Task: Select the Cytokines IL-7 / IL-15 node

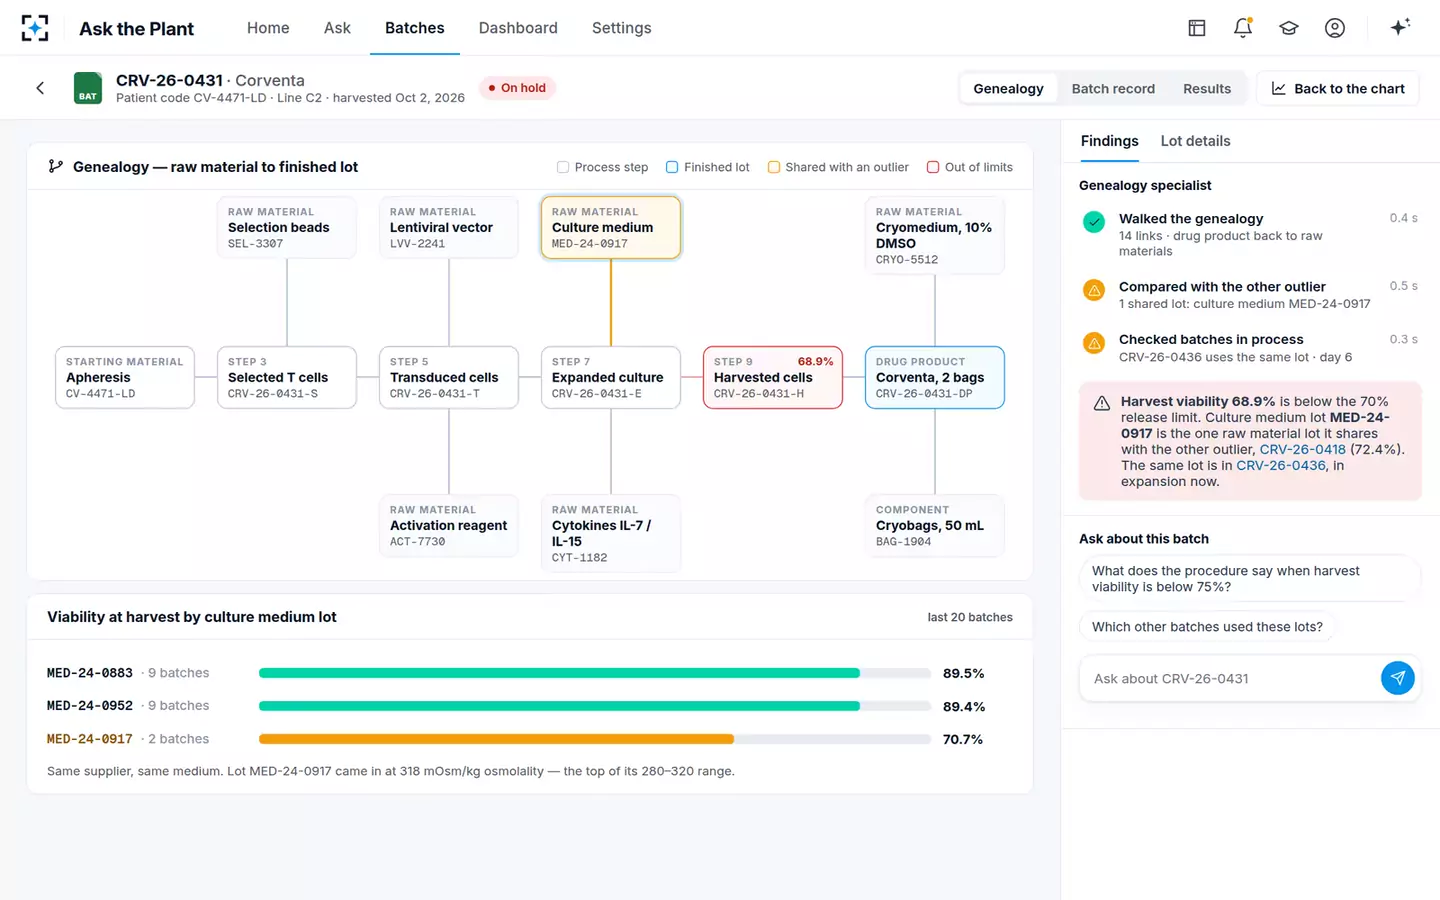Action: point(611,533)
